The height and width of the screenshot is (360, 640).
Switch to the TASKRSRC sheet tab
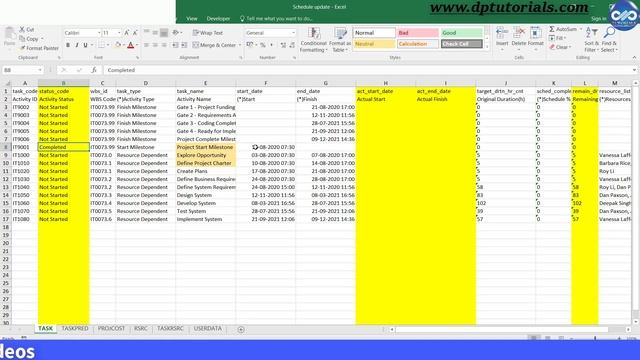tap(170, 329)
